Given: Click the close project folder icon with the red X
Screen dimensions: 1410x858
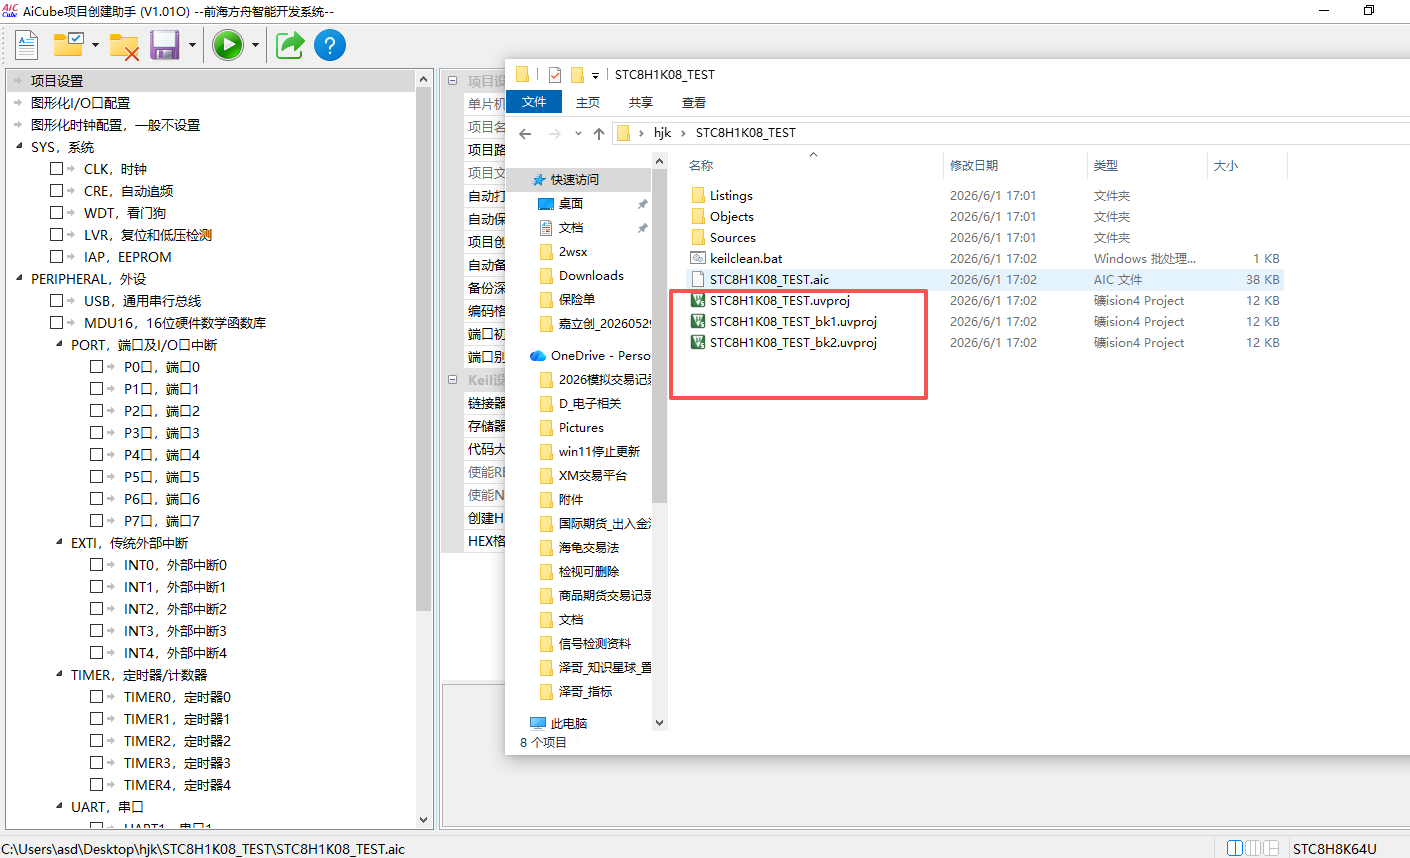Looking at the screenshot, I should [124, 46].
